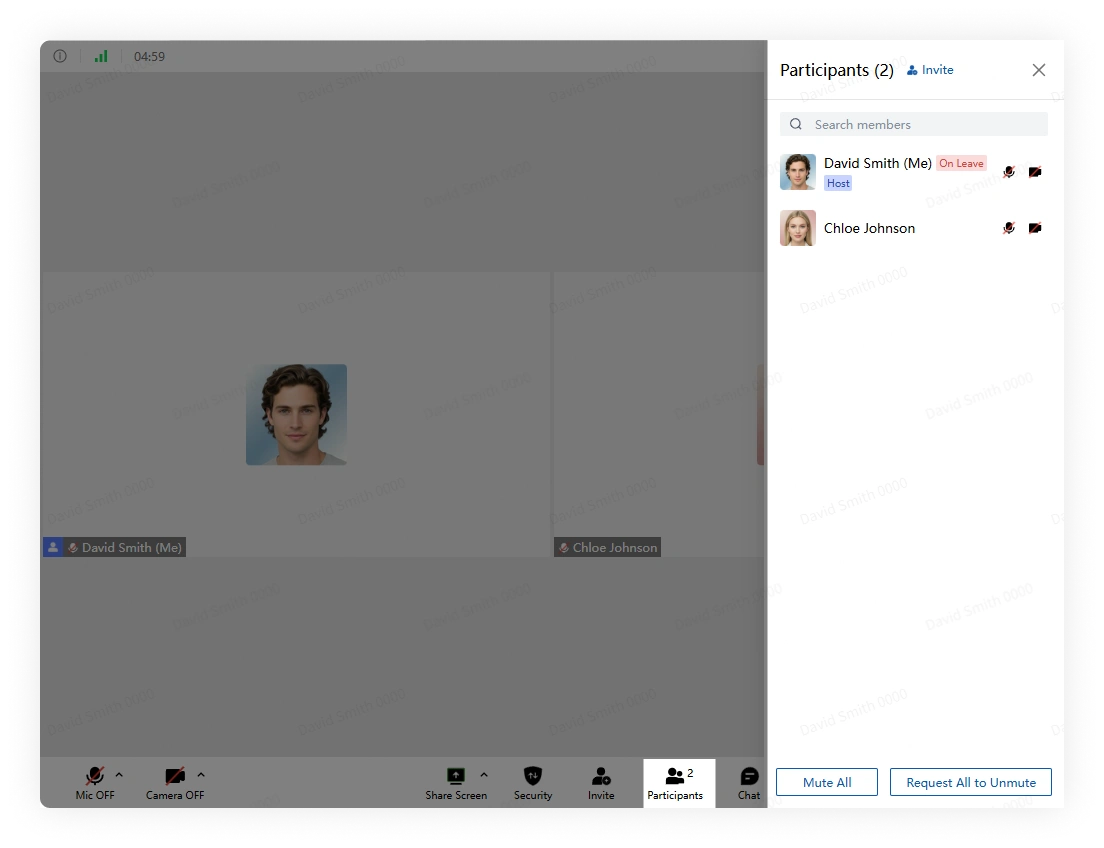The height and width of the screenshot is (848, 1104).
Task: Turn on camera via Camera OFF button
Action: [x=175, y=783]
